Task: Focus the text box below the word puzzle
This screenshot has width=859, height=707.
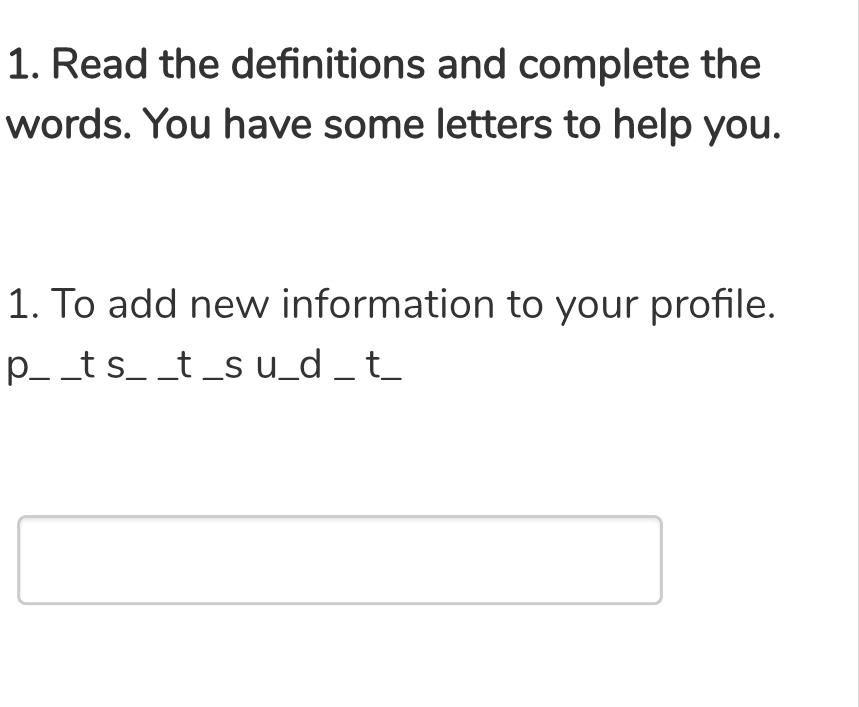Action: (x=339, y=560)
